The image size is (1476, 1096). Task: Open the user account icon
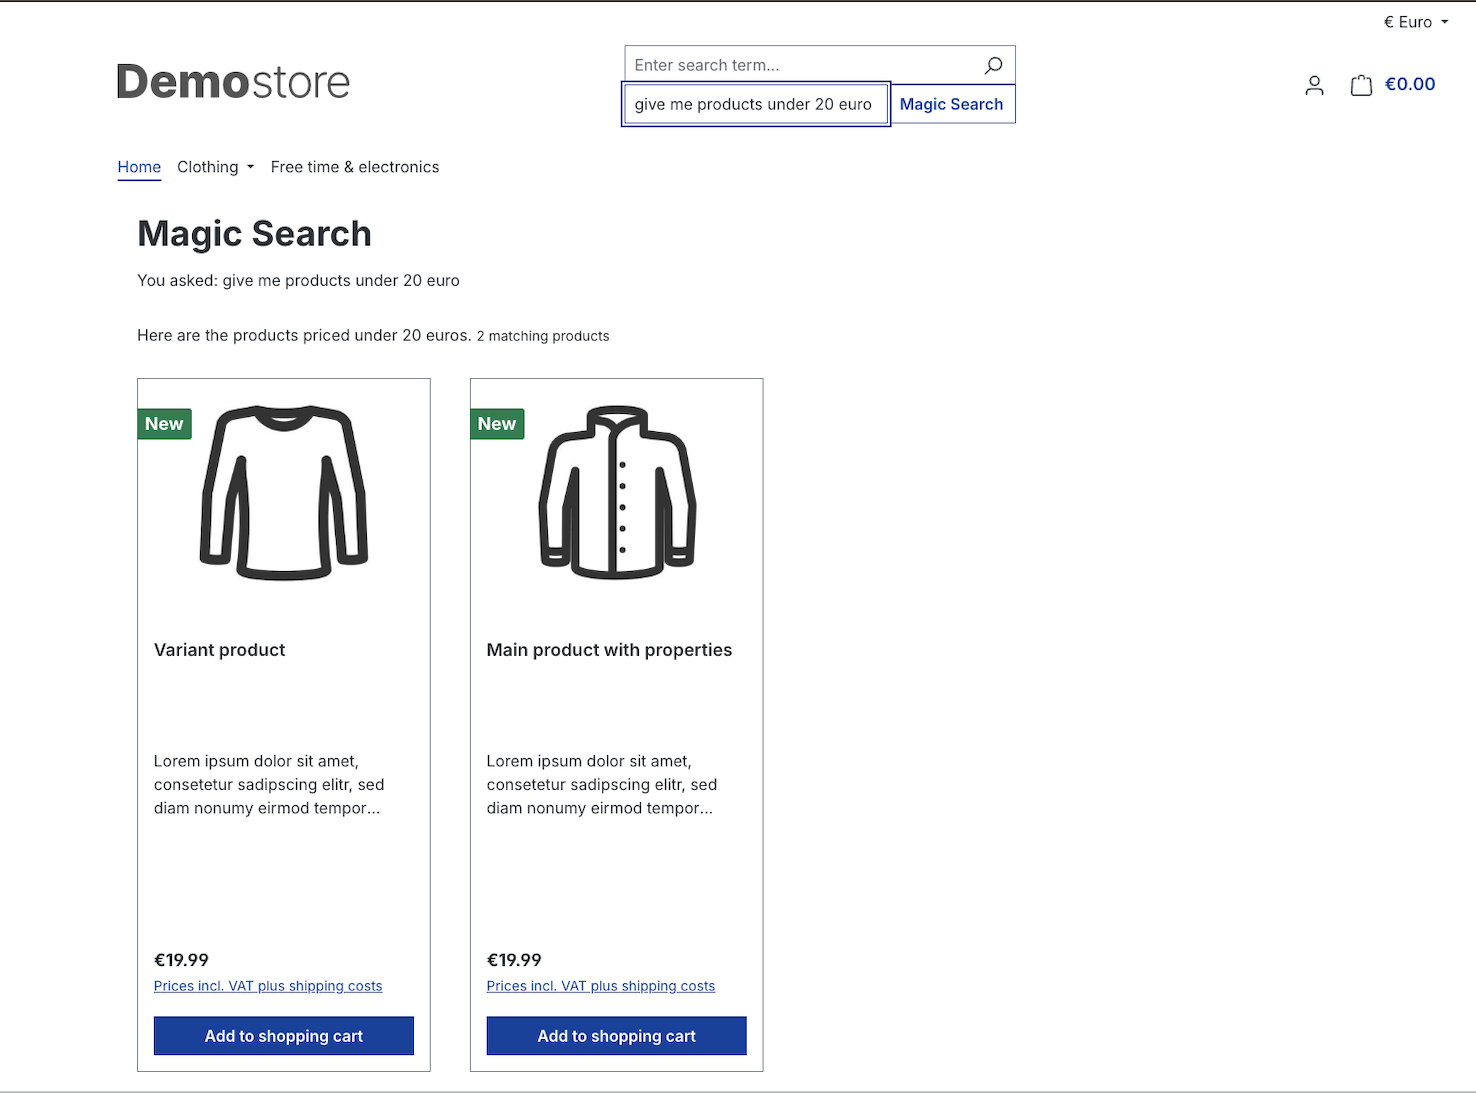click(1314, 85)
